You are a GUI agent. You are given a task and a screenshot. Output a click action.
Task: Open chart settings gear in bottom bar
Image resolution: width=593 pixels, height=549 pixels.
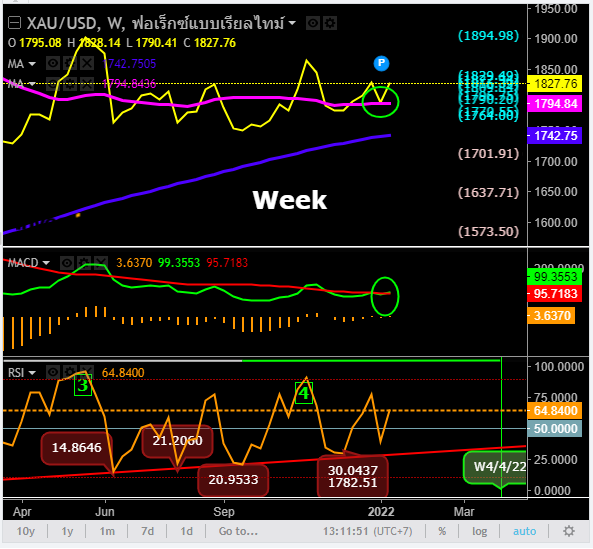(x=569, y=531)
